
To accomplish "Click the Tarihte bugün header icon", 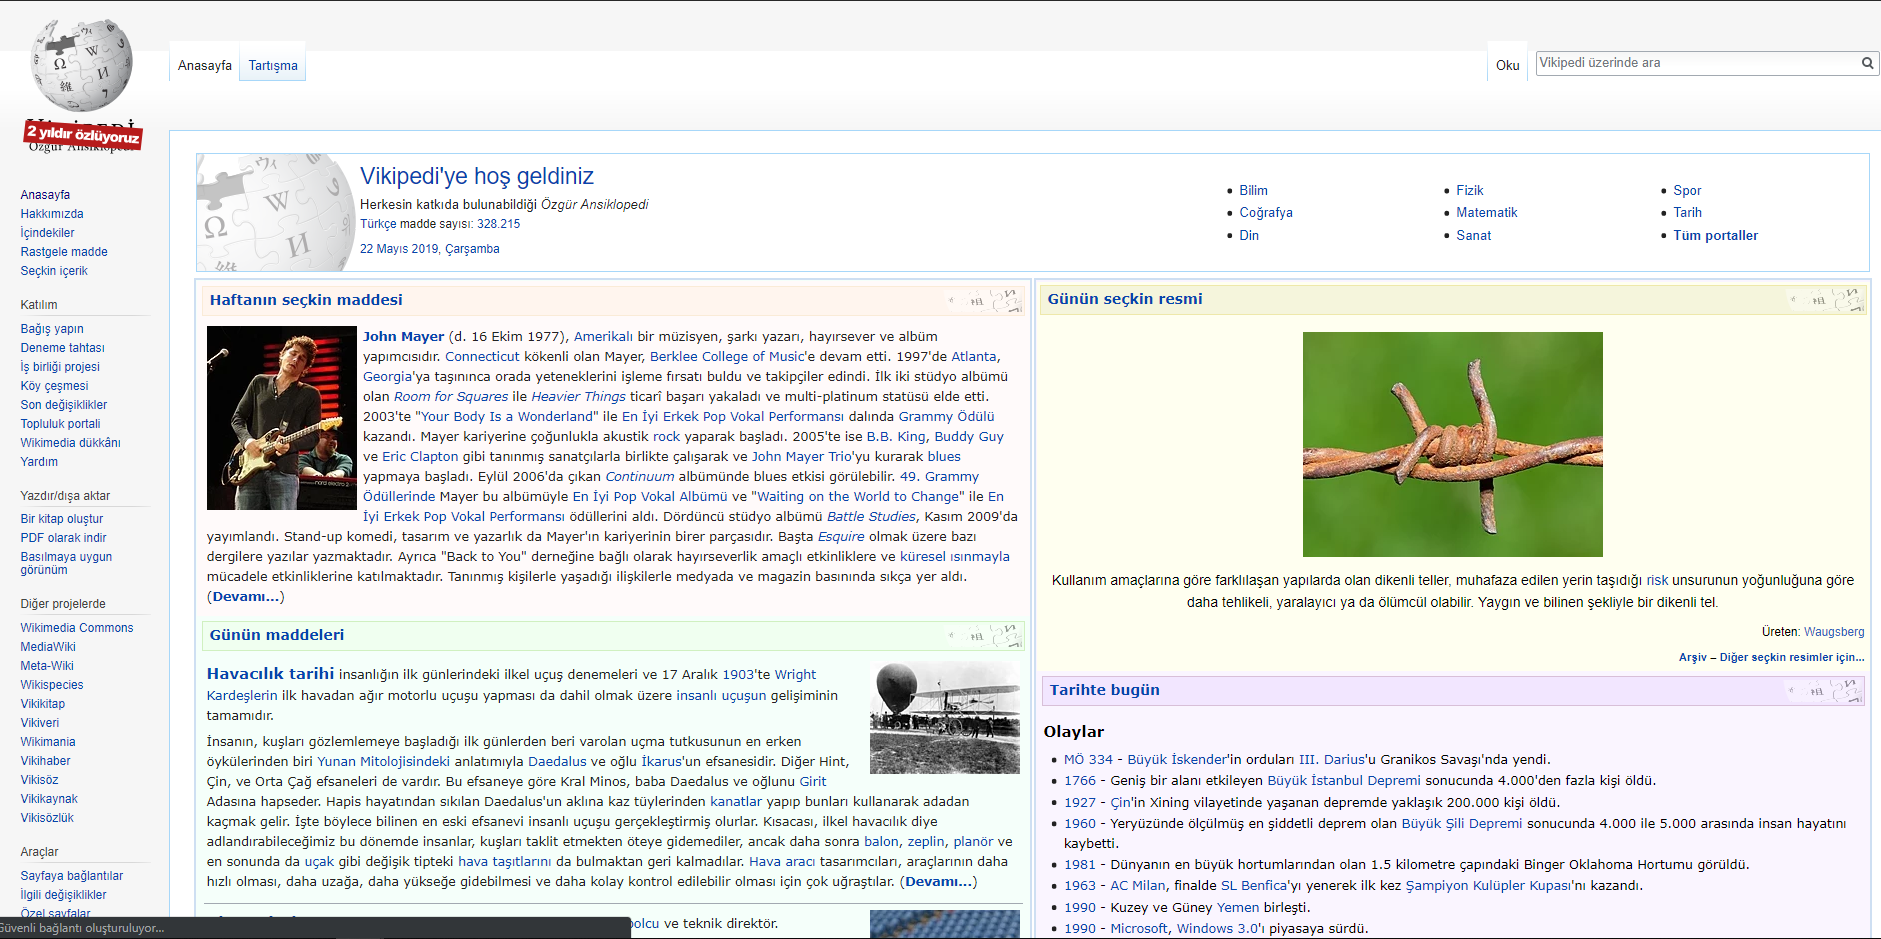I will click(x=1825, y=690).
